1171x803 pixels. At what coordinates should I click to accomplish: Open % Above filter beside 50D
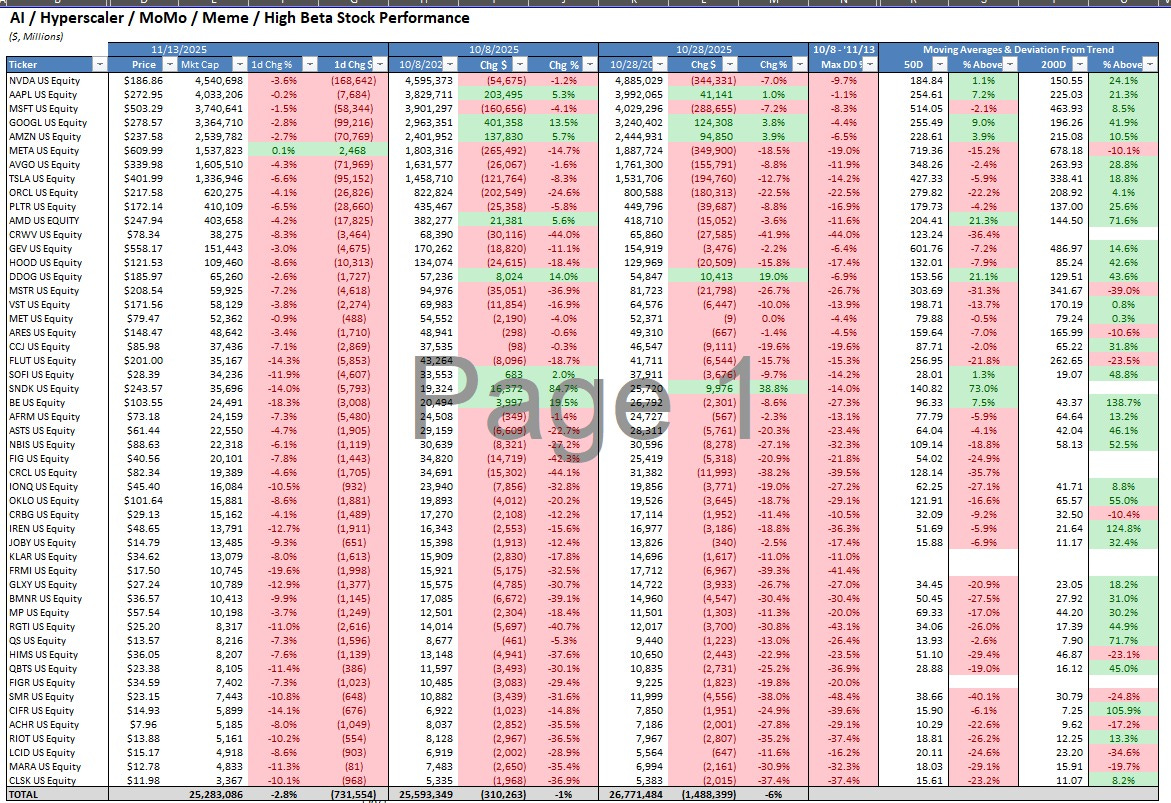pyautogui.click(x=1010, y=65)
